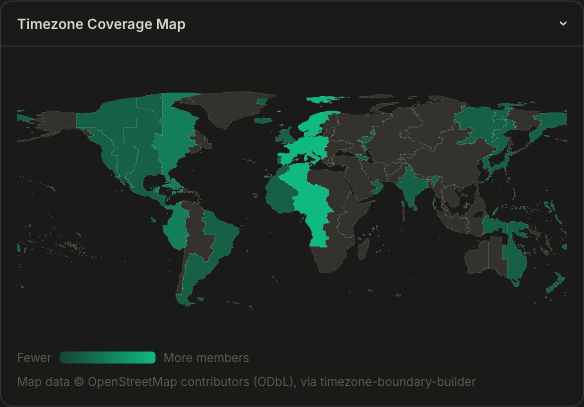Click the 'More members' legend label
The width and height of the screenshot is (584, 407).
click(206, 358)
